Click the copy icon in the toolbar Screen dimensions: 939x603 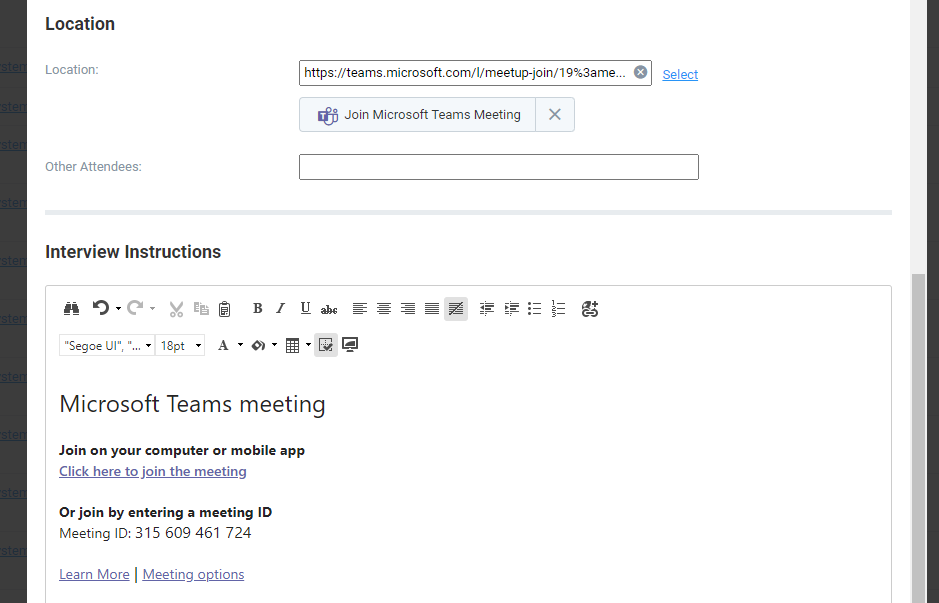click(201, 309)
